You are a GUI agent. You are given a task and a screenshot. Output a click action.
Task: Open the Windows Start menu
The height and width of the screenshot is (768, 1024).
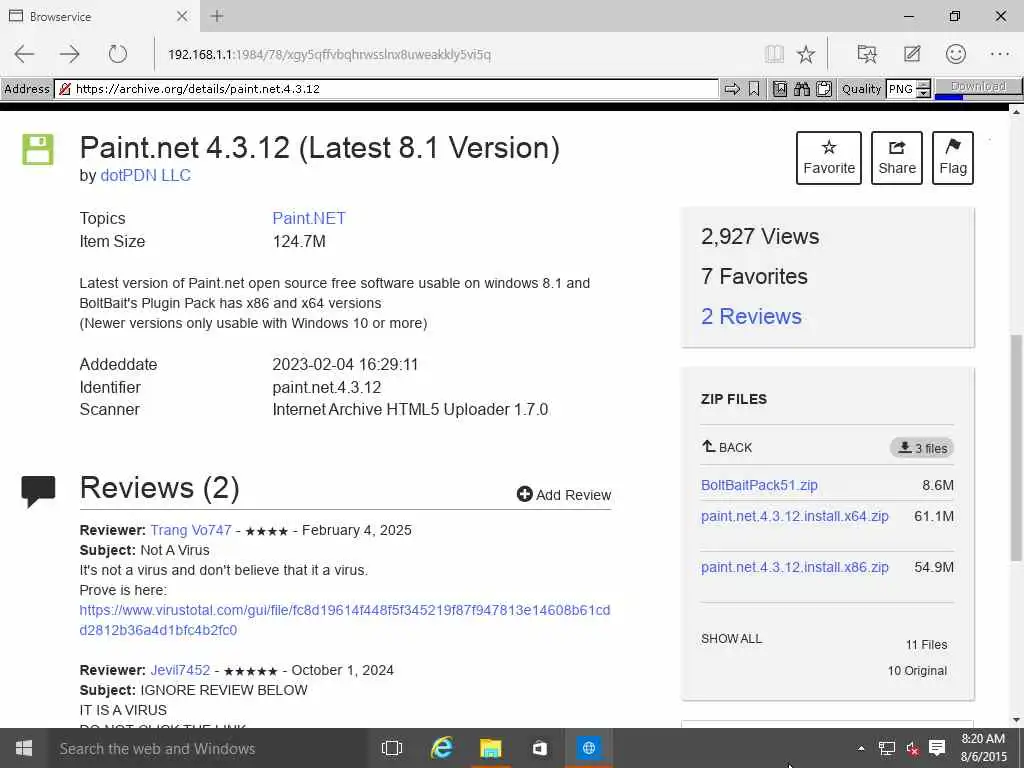click(x=24, y=748)
